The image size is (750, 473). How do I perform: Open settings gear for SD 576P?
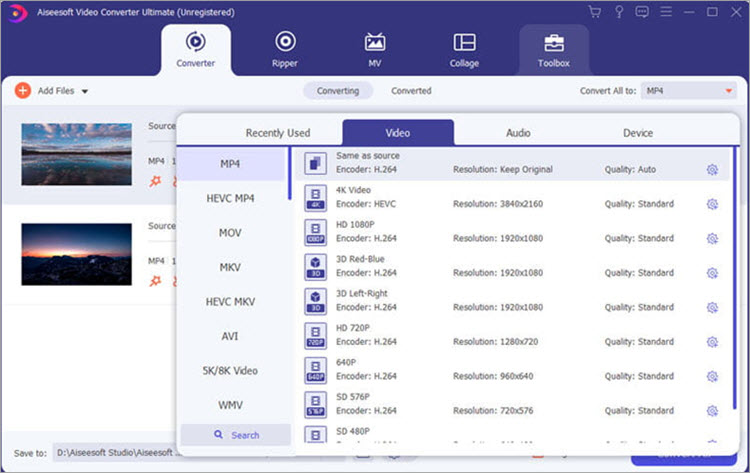coord(712,410)
